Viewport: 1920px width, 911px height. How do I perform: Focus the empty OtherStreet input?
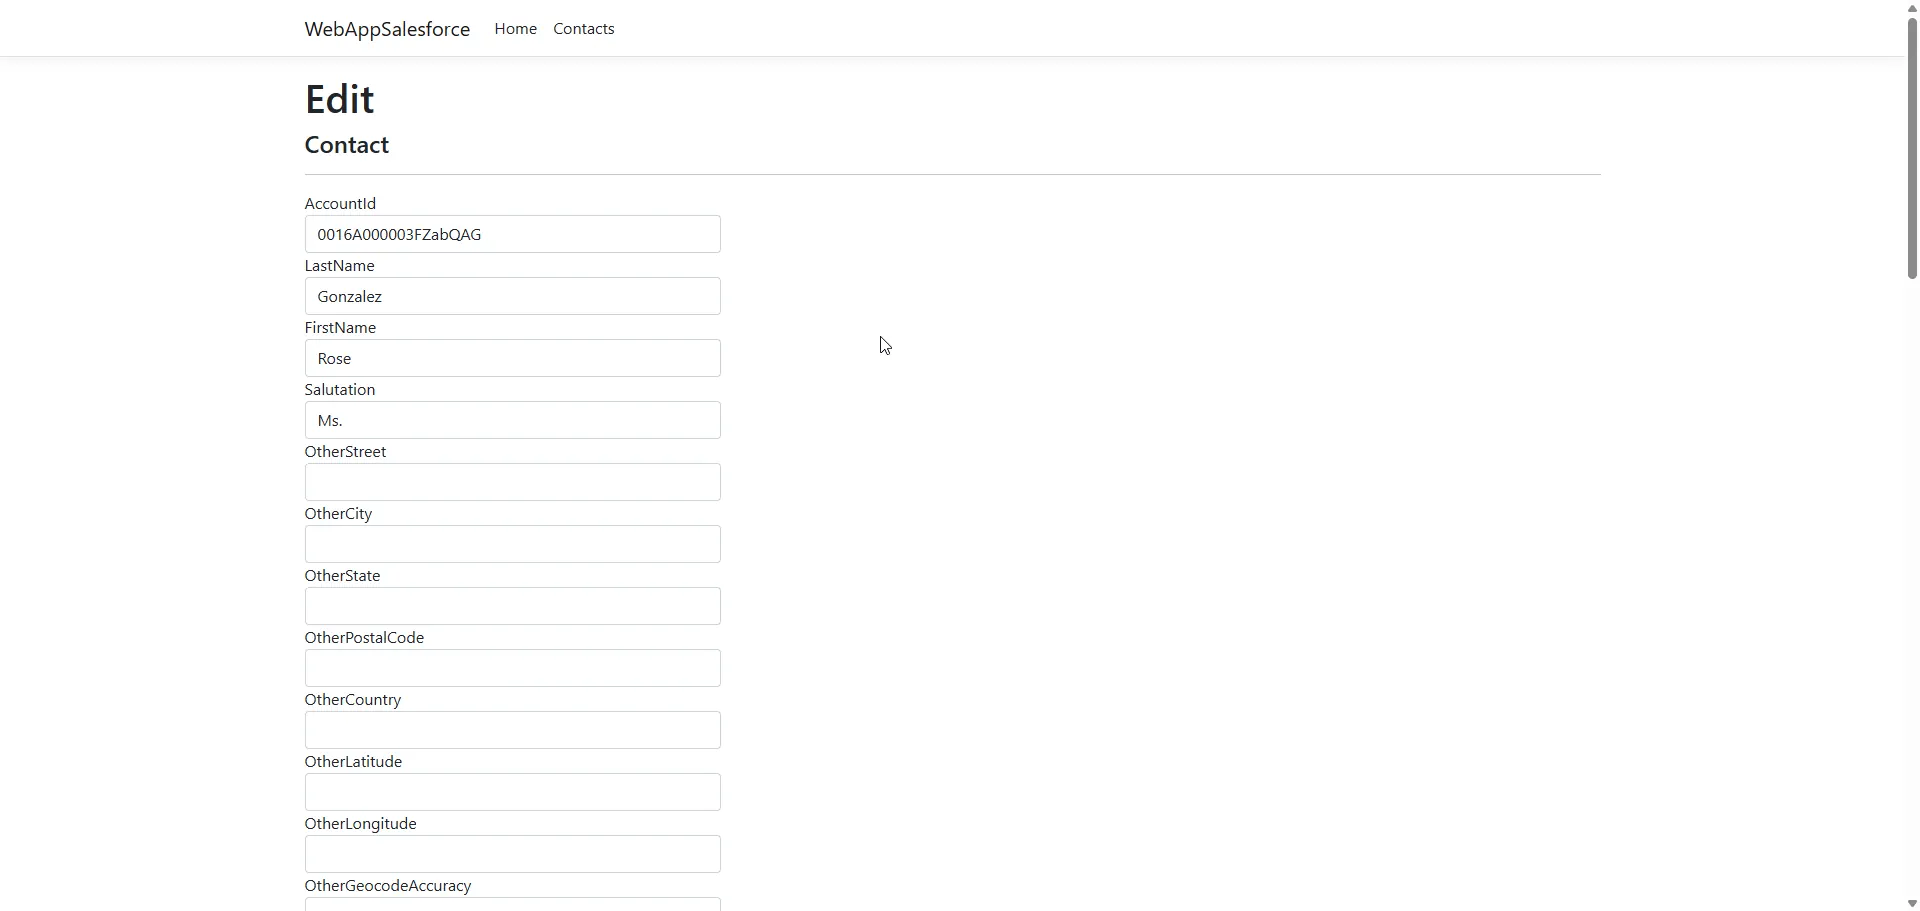tap(512, 482)
